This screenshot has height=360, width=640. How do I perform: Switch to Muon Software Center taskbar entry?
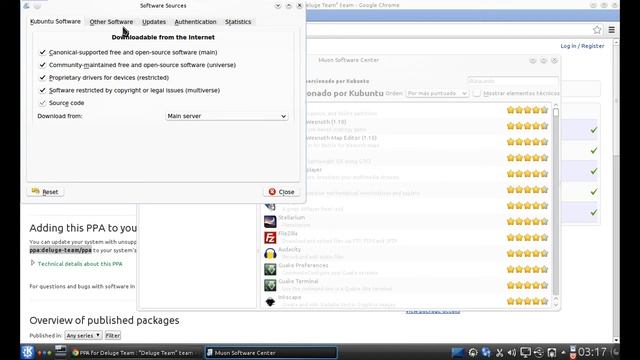[271, 353]
